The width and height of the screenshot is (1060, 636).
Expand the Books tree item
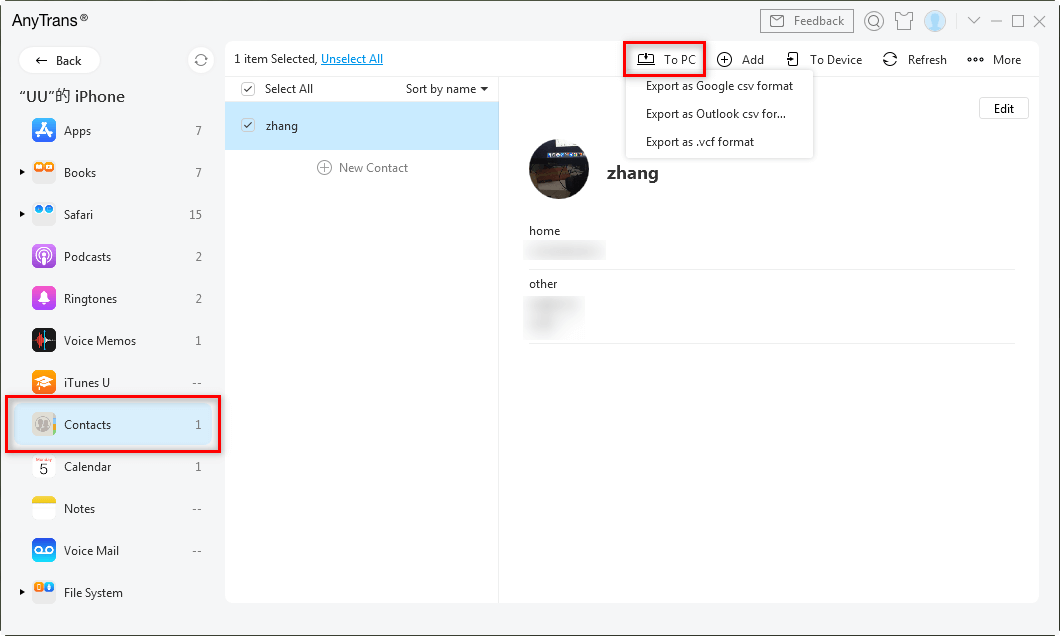(x=22, y=172)
